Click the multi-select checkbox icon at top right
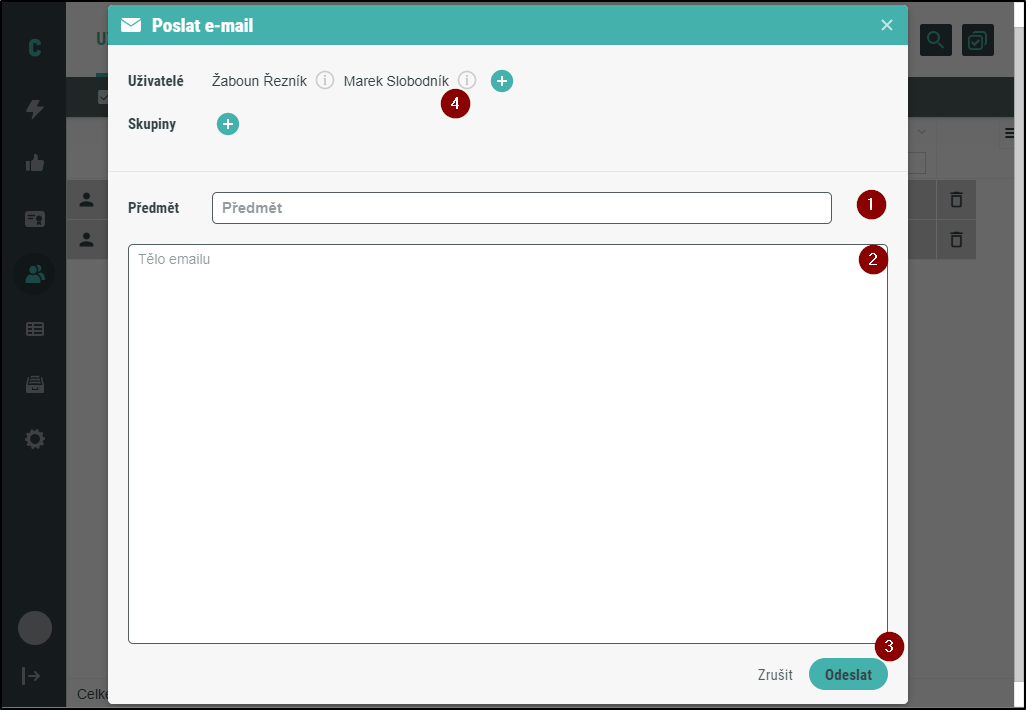The height and width of the screenshot is (710, 1026). point(977,40)
